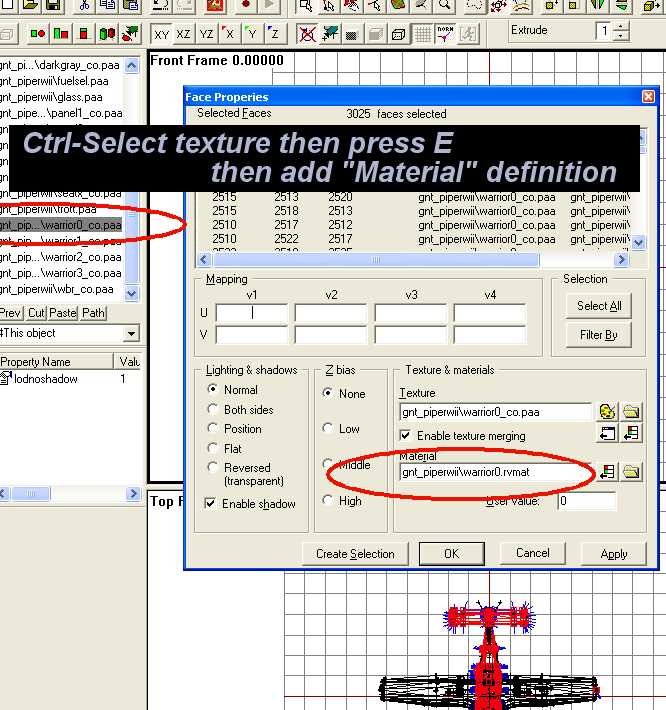
Task: Disable the Enable texture merging checkbox
Action: pyautogui.click(x=405, y=435)
